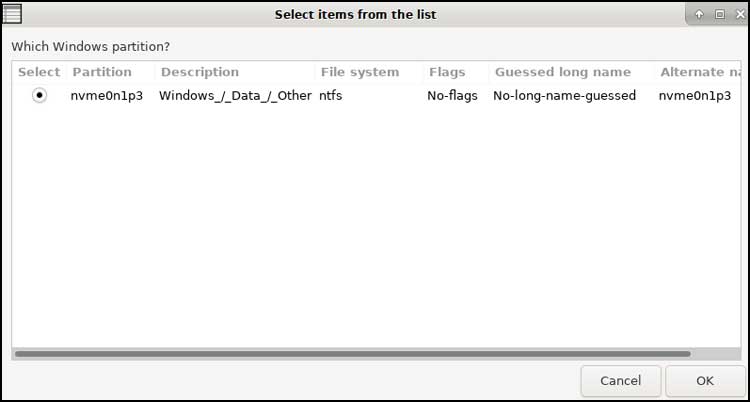Viewport: 750px width, 402px height.
Task: Click the horizontal scrollbar under the list
Action: (x=352, y=353)
